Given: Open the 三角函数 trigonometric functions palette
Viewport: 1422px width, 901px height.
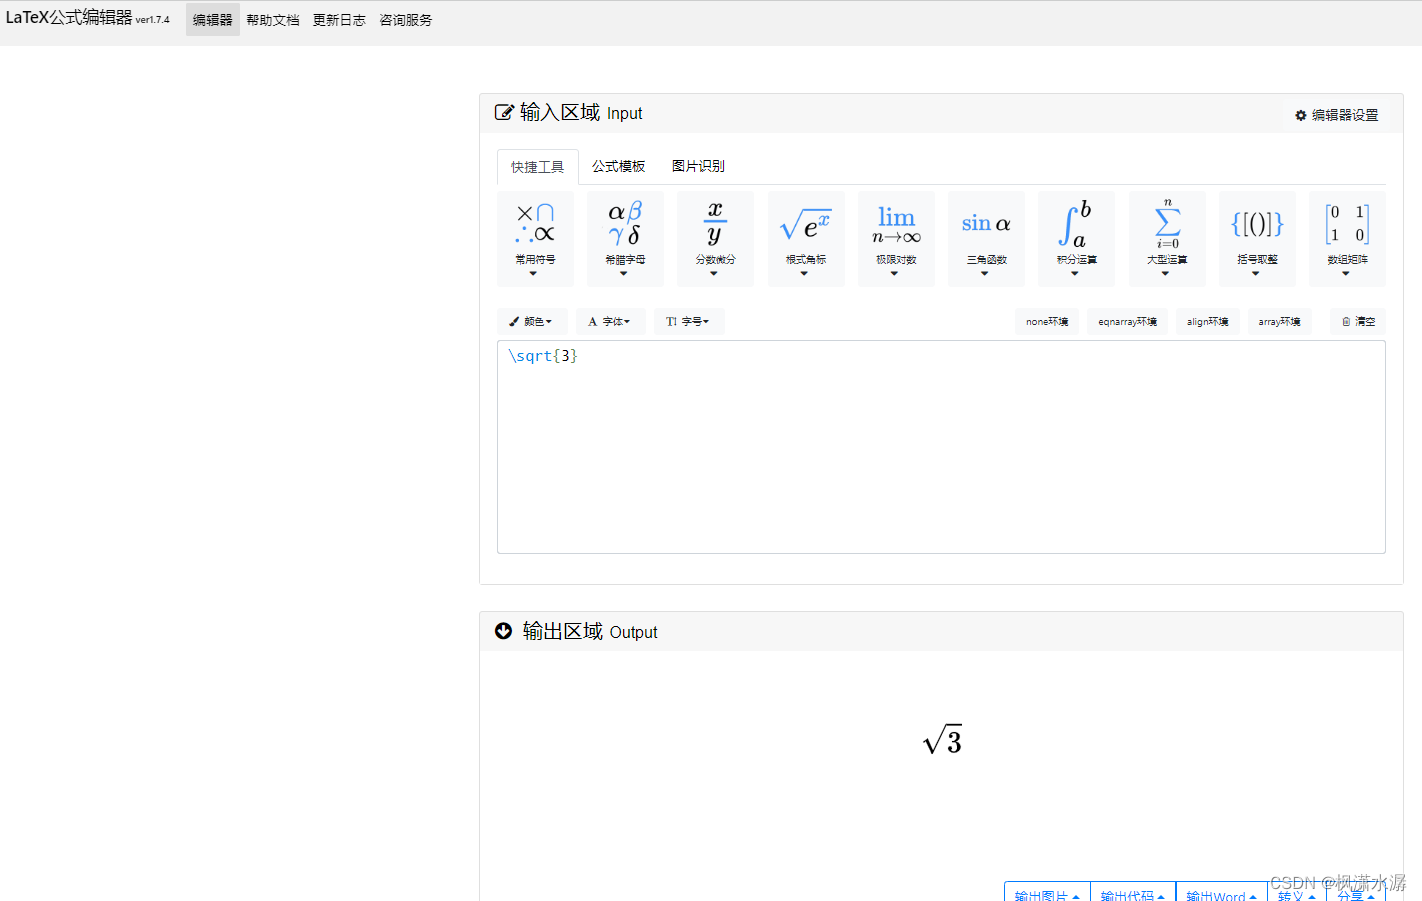Looking at the screenshot, I should [x=986, y=239].
